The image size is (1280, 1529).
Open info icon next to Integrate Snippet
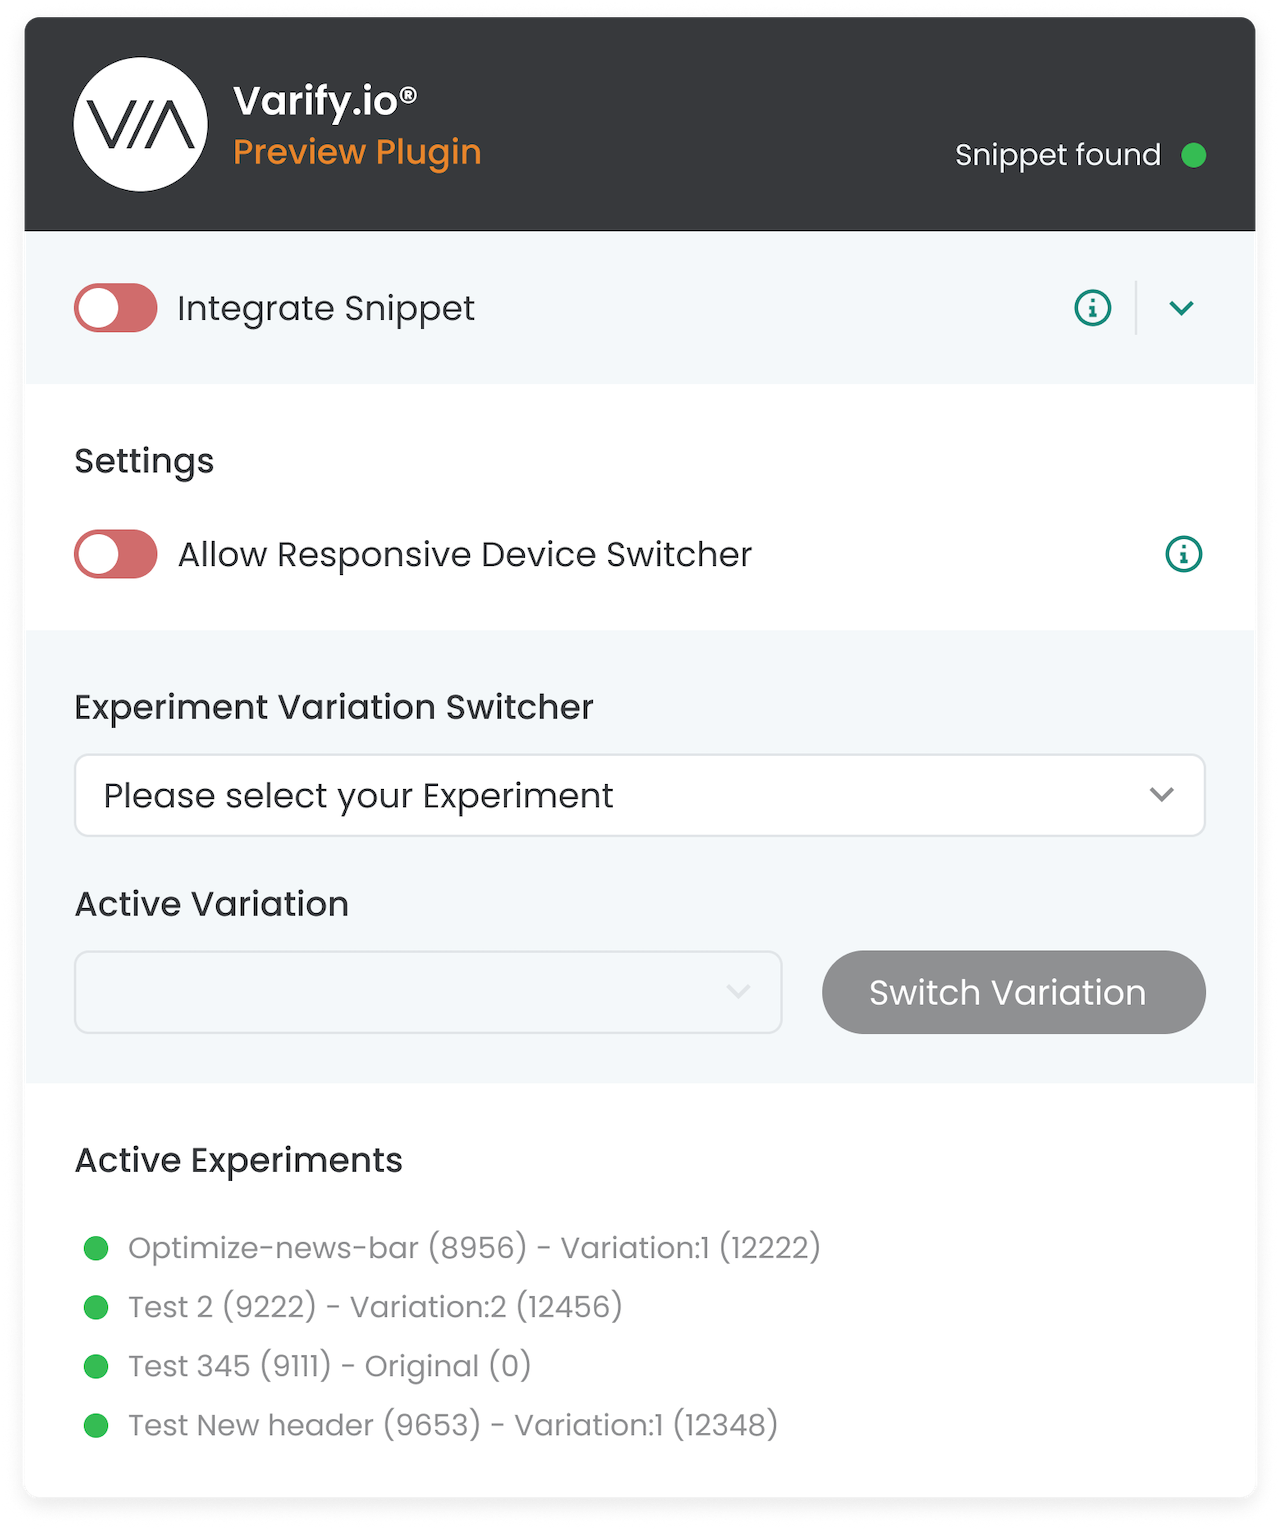coord(1092,308)
